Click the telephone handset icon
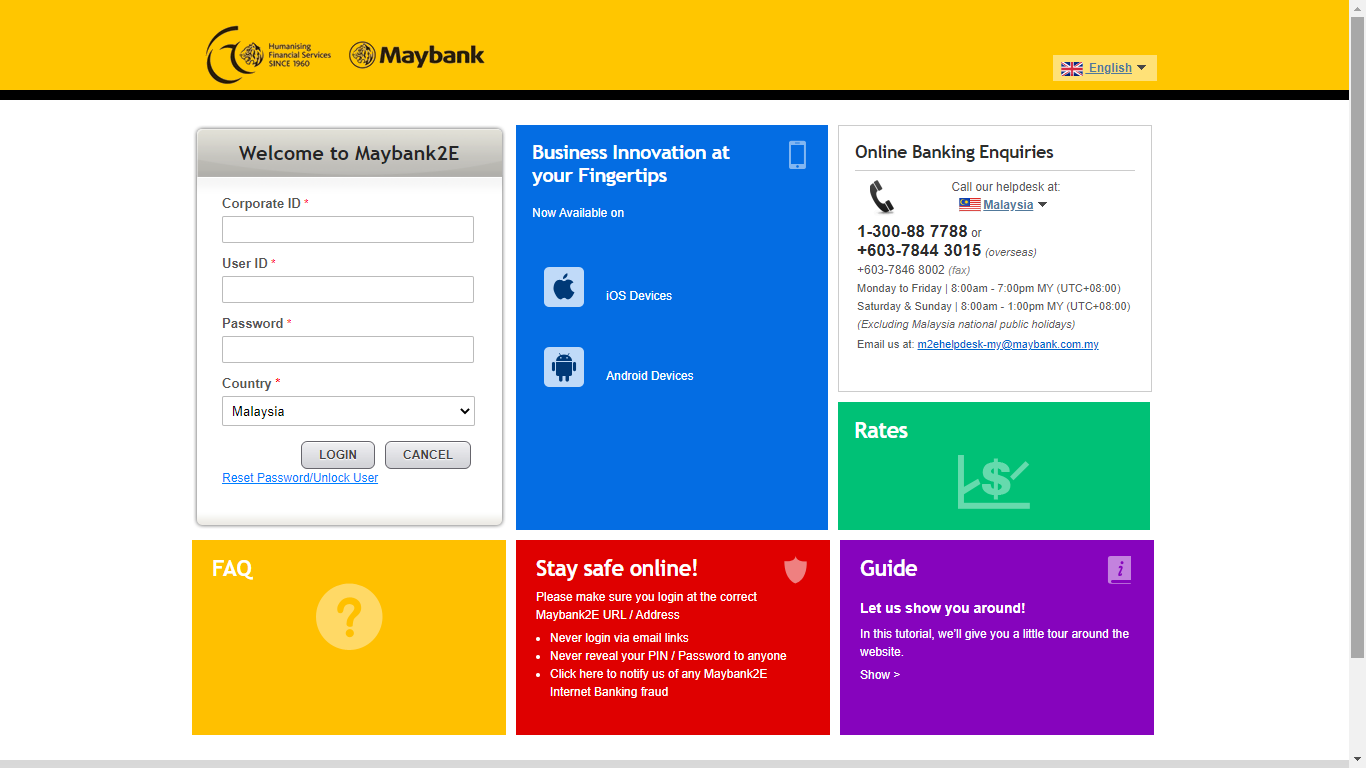 click(x=881, y=197)
